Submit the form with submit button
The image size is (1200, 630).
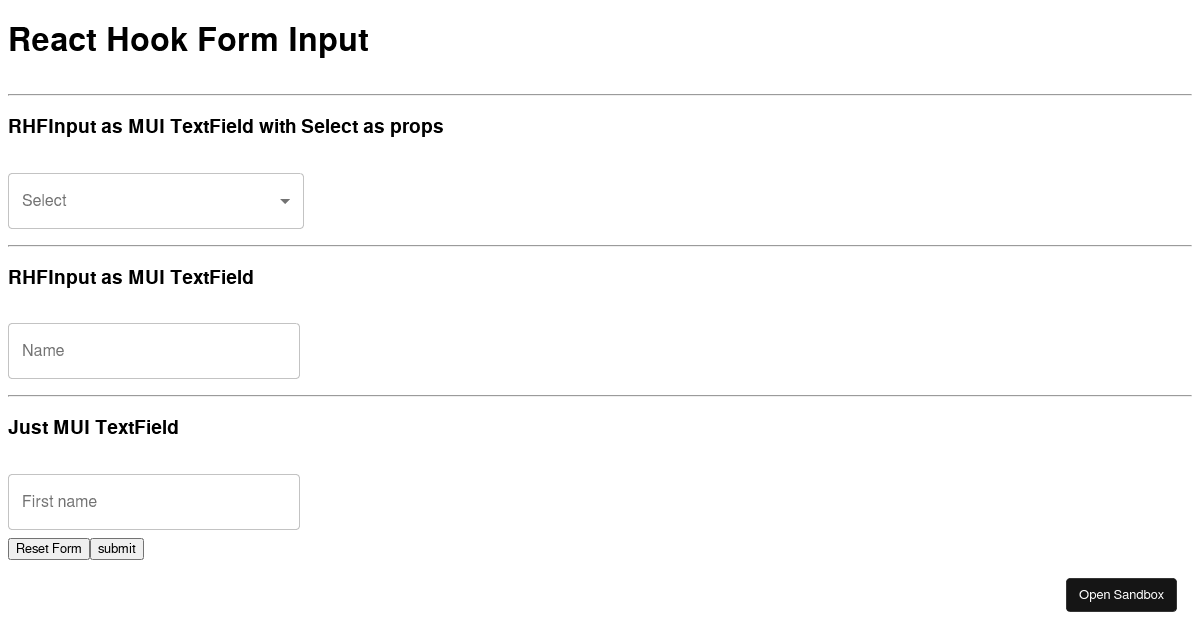[x=117, y=549]
